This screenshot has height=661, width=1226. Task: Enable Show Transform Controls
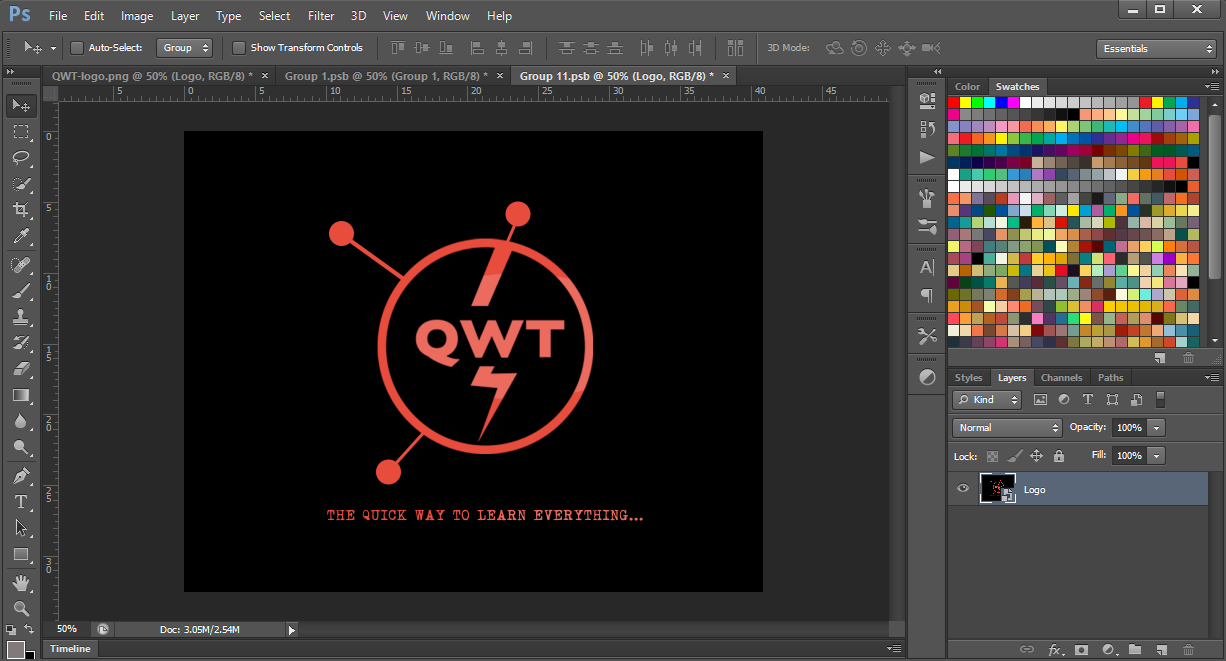(x=239, y=47)
